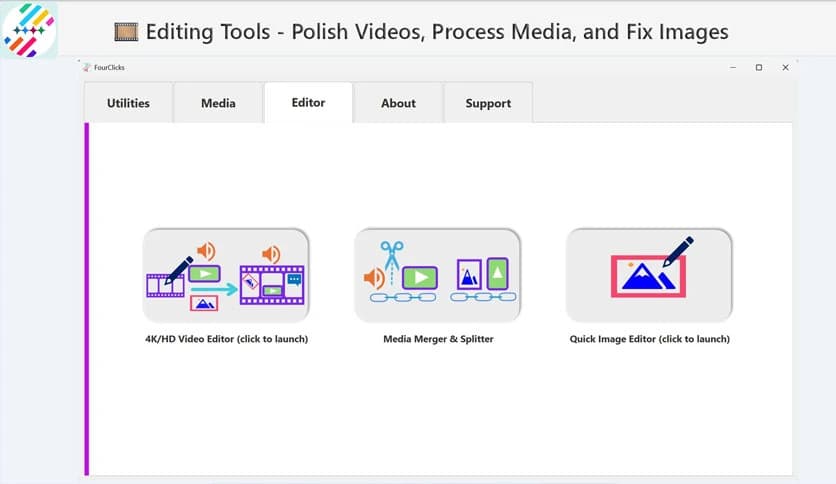Click the FourClicks title bar app icon
This screenshot has width=836, height=484.
[87, 67]
